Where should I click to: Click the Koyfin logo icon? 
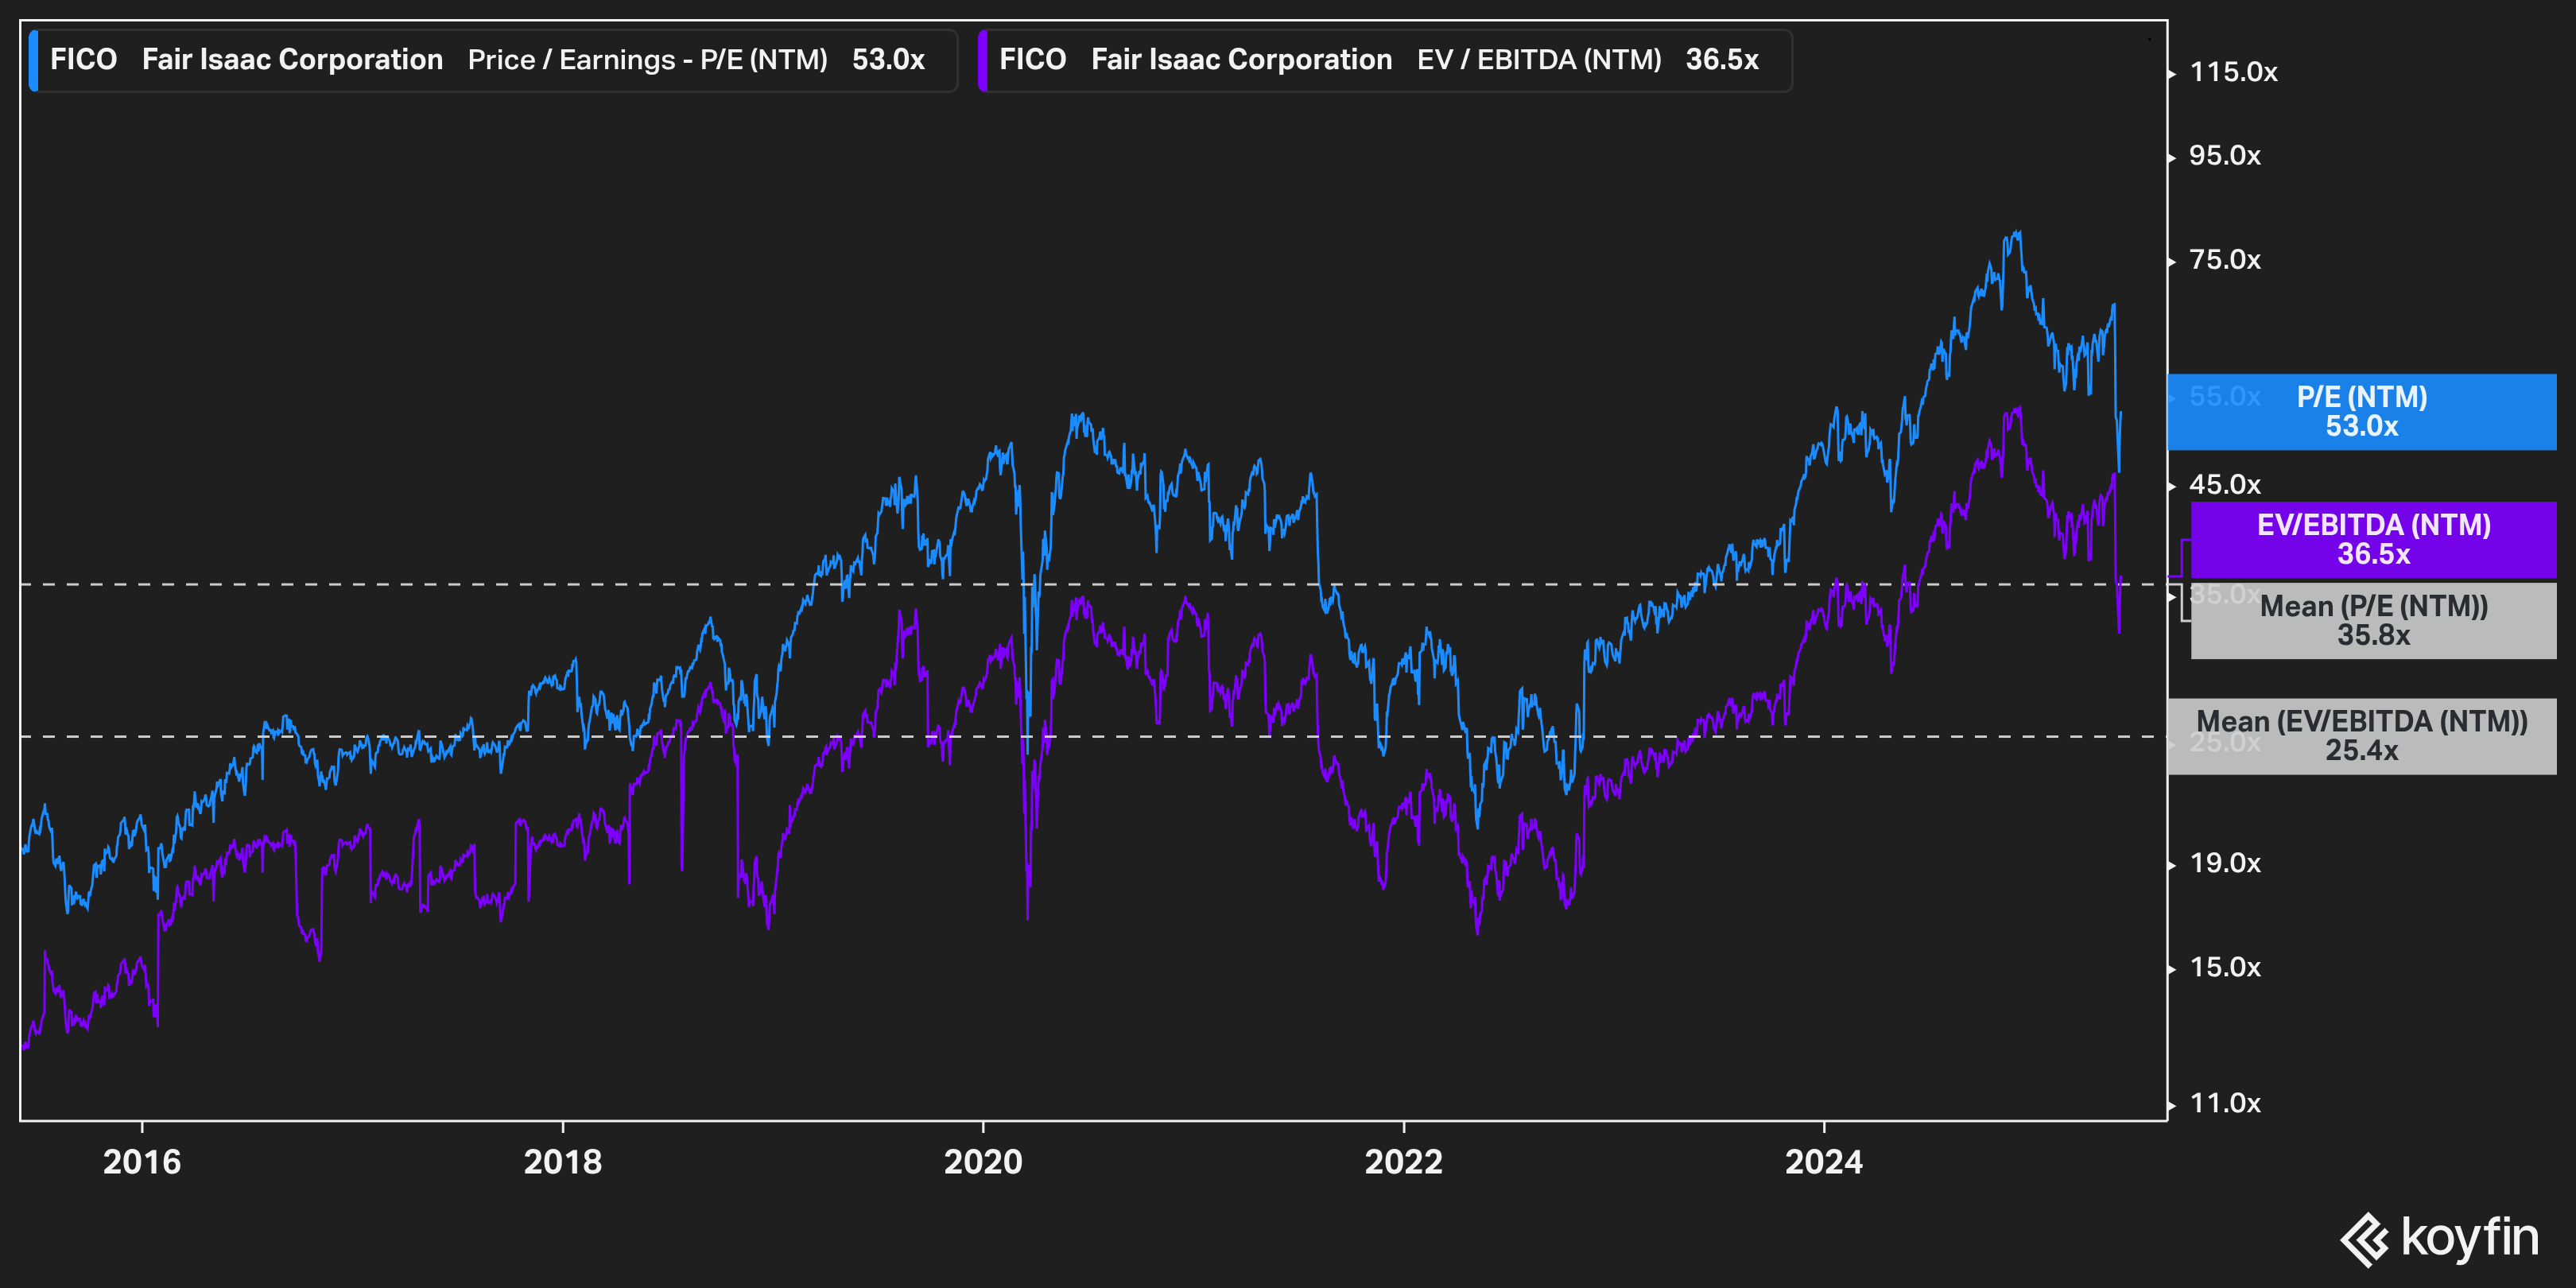2365,1239
